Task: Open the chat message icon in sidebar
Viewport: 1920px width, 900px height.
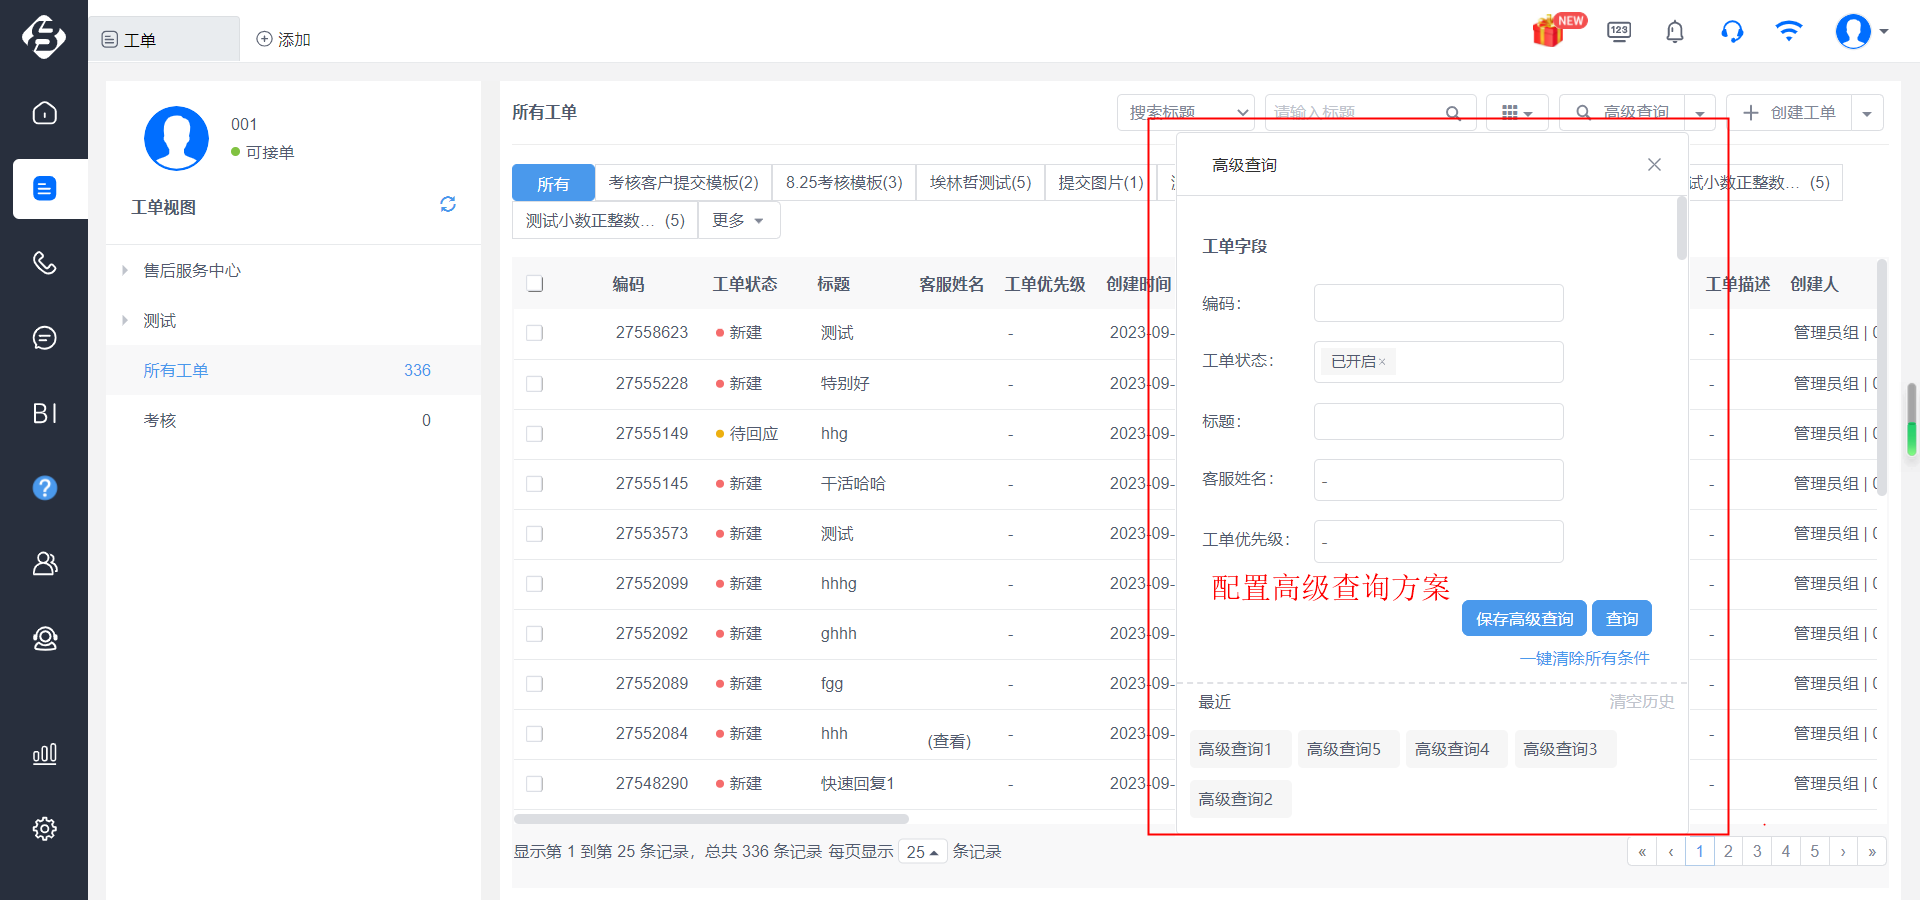Action: click(44, 338)
